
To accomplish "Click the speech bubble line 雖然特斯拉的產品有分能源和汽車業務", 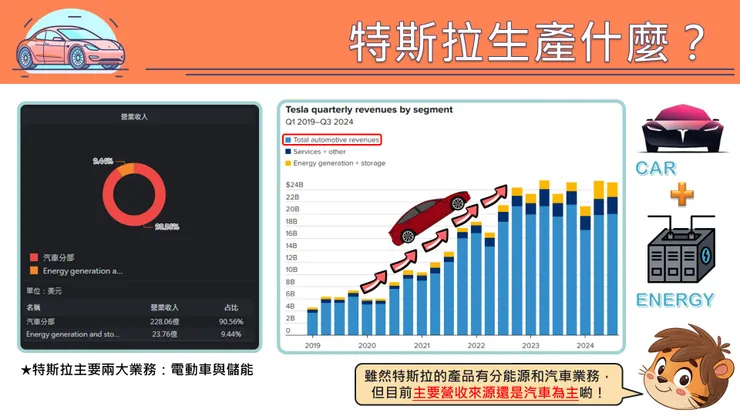I will 487,376.
